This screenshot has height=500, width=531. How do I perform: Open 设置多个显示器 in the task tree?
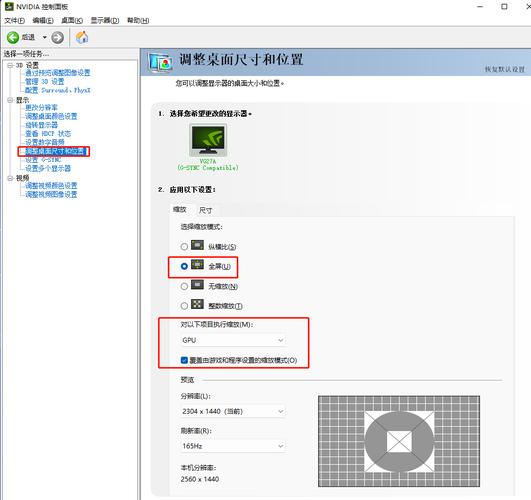(x=48, y=168)
